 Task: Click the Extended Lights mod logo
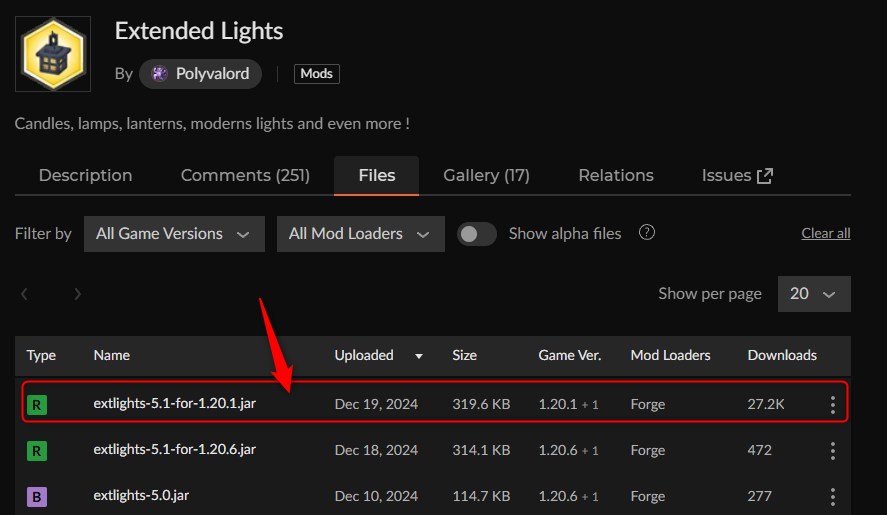click(53, 54)
